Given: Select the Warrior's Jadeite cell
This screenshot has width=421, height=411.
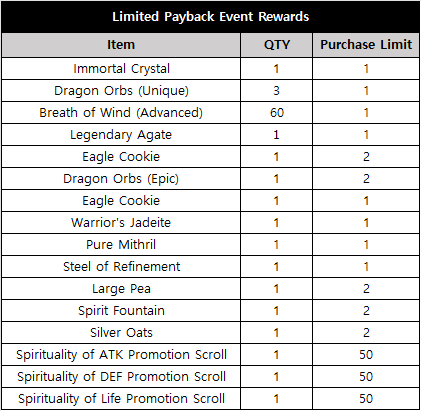Looking at the screenshot, I should pos(121,223).
